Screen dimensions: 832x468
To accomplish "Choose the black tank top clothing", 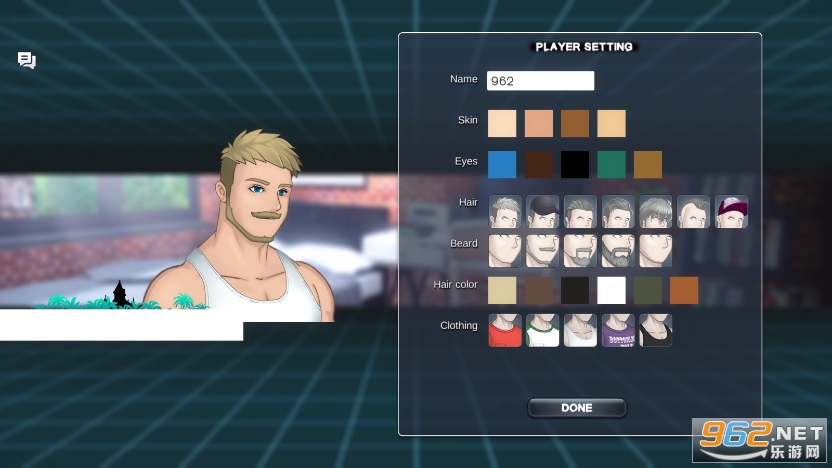I will 655,331.
